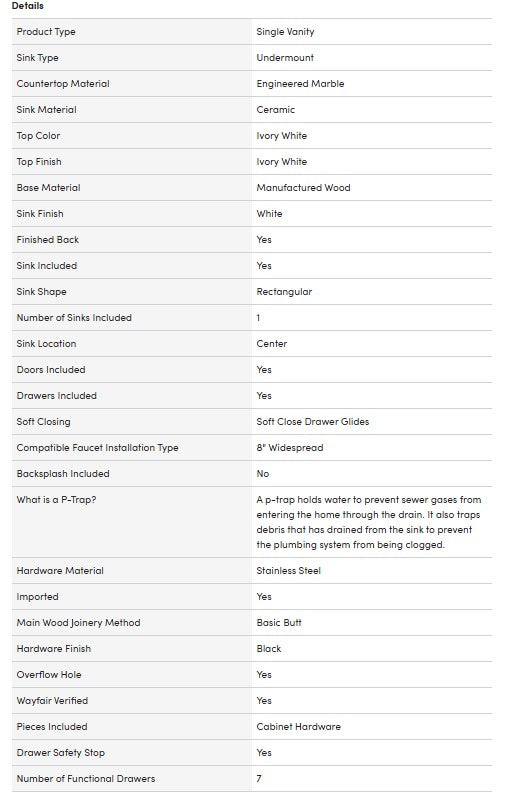Image resolution: width=516 pixels, height=795 pixels.
Task: Select the Basic Butt joinery value
Action: (x=279, y=623)
